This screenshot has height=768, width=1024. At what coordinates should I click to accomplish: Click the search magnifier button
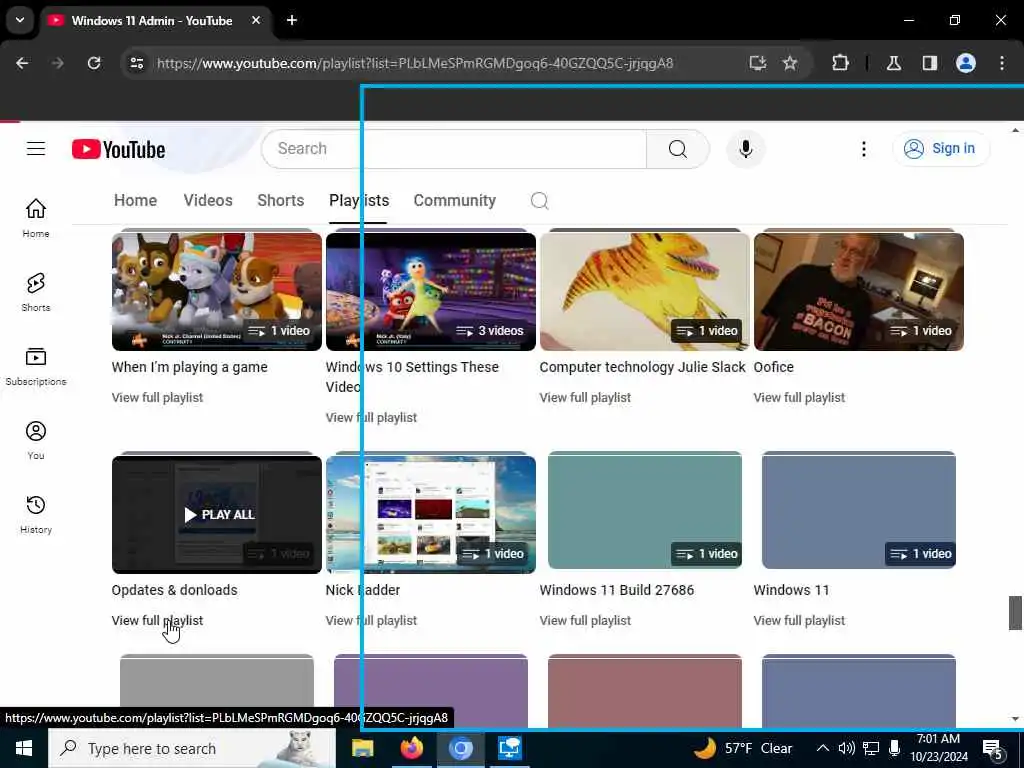point(678,149)
